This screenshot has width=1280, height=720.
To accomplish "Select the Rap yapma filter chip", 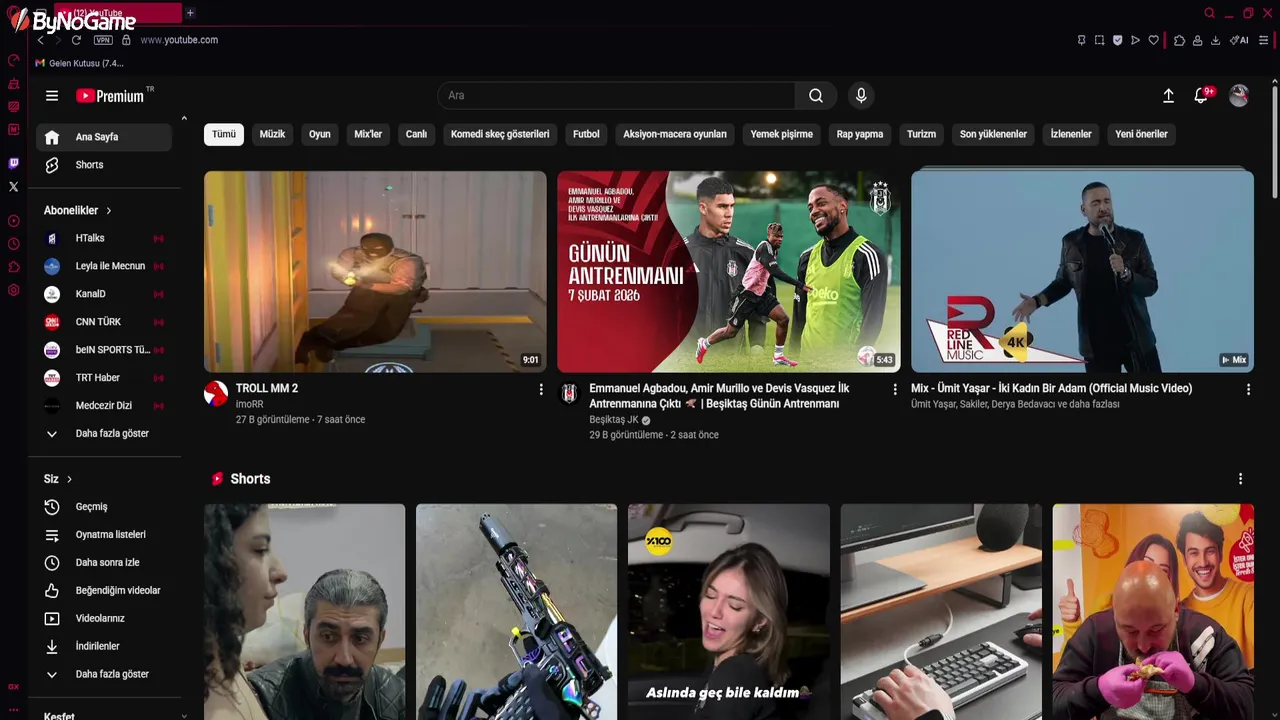I will click(860, 134).
